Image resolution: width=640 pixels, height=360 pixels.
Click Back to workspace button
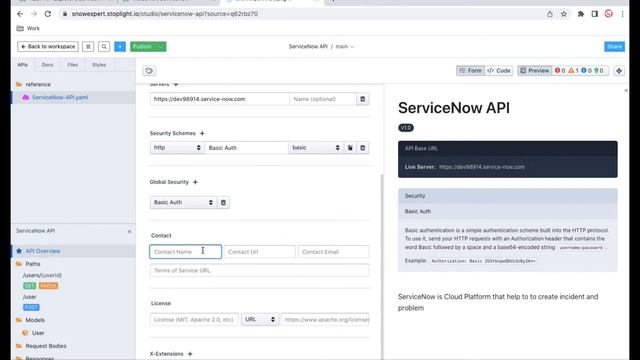click(x=48, y=47)
